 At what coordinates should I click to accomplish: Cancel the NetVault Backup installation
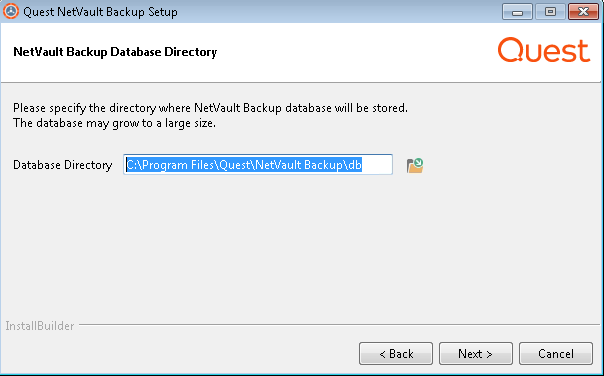556,353
